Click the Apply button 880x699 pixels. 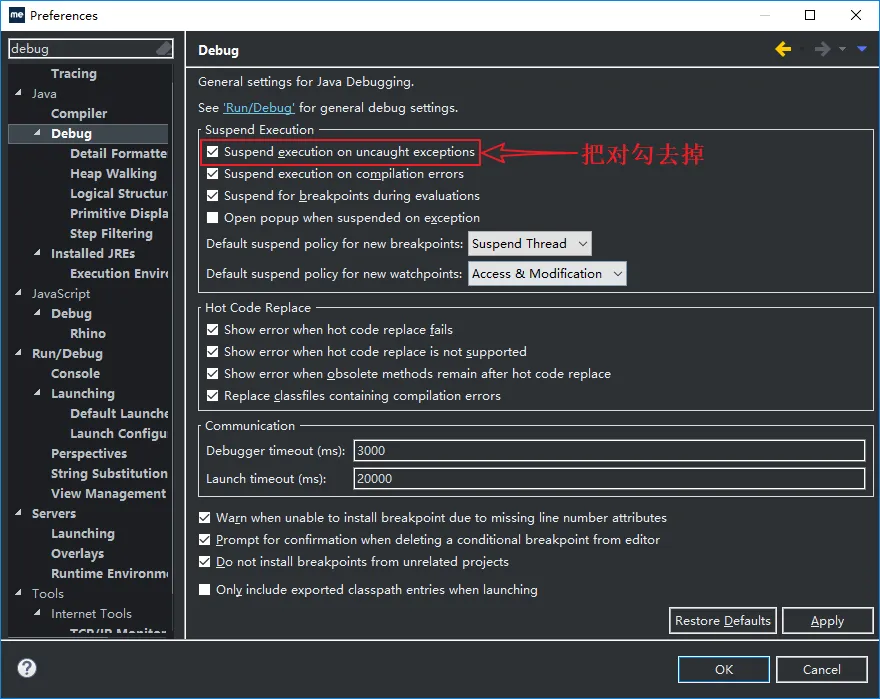(x=827, y=620)
